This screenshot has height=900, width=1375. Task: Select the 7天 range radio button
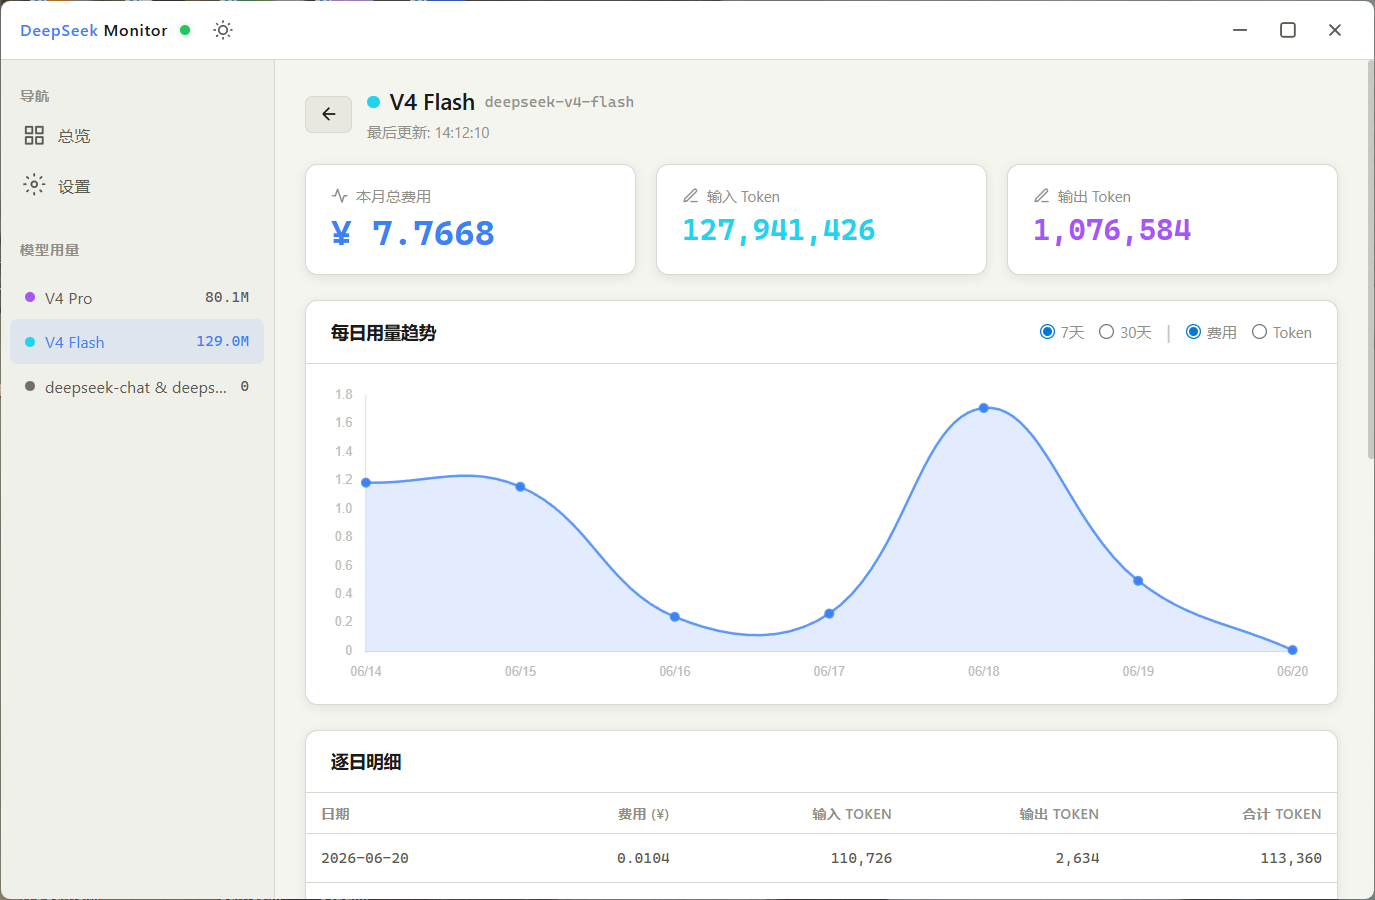1047,332
